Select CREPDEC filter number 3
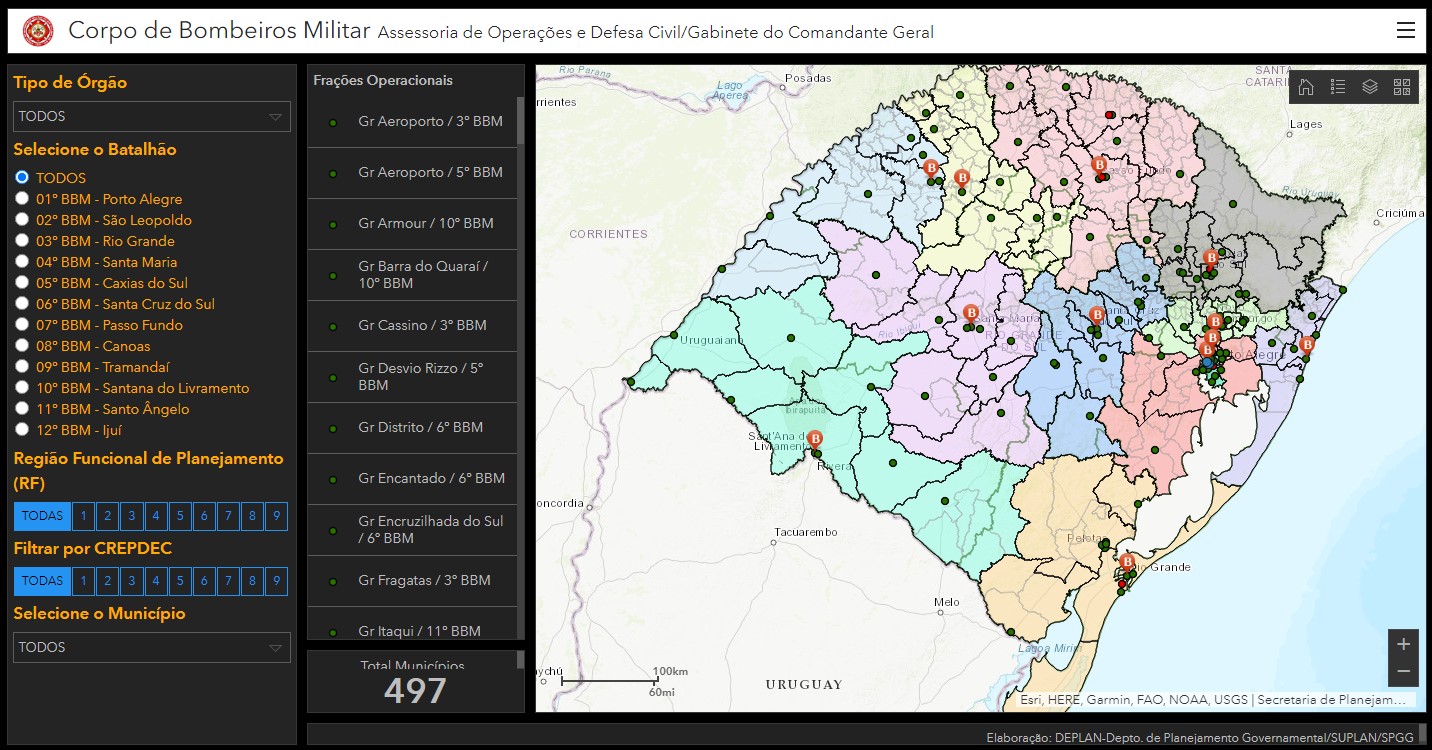The image size is (1432, 750). 131,581
